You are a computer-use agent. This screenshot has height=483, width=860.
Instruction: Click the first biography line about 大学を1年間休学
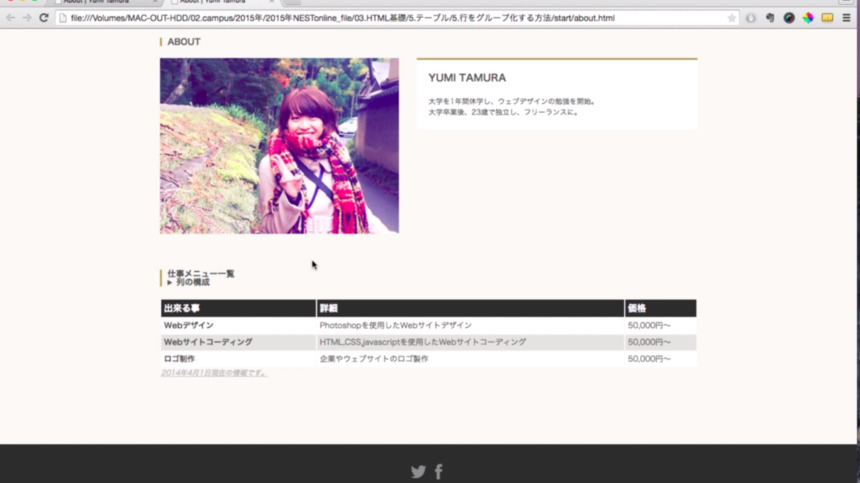coord(513,101)
